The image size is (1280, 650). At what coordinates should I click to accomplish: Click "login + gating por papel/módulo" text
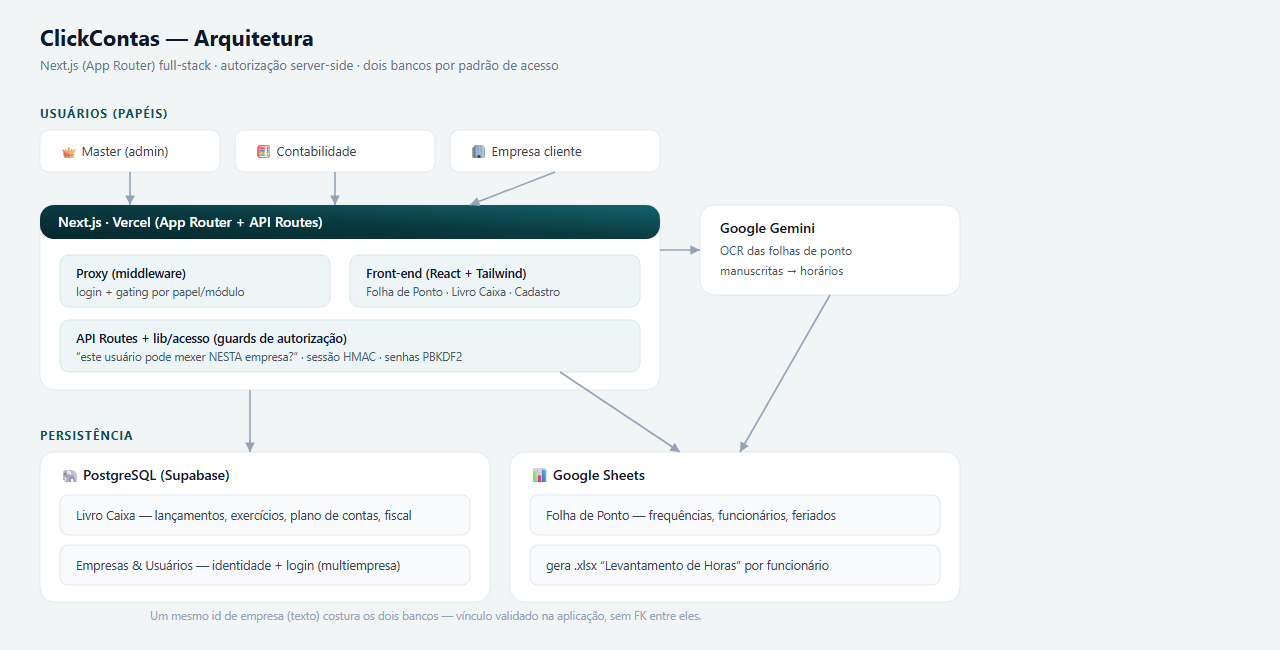click(160, 292)
